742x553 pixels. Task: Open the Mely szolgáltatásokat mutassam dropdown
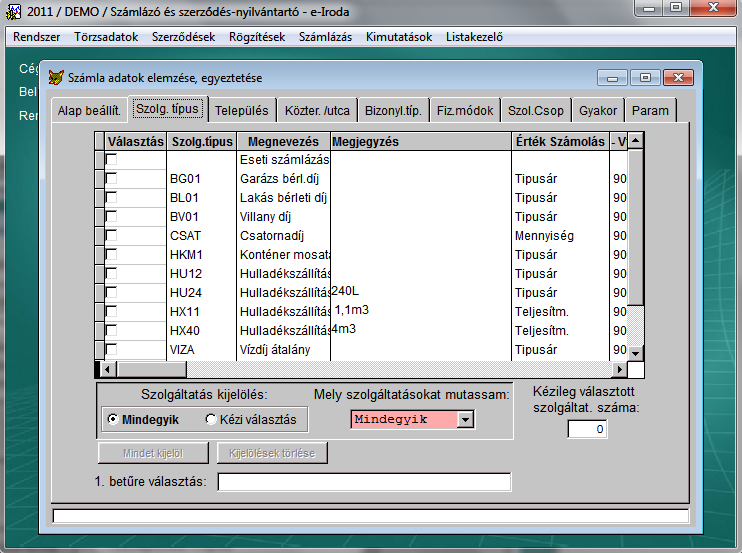click(x=465, y=420)
